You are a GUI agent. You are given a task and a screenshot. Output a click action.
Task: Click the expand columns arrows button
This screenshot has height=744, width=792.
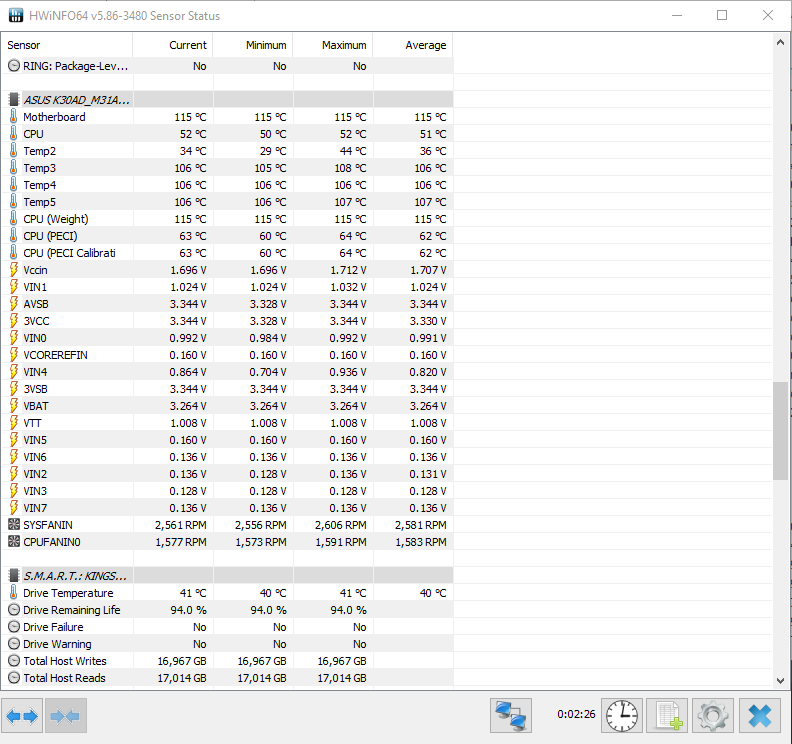(x=22, y=715)
